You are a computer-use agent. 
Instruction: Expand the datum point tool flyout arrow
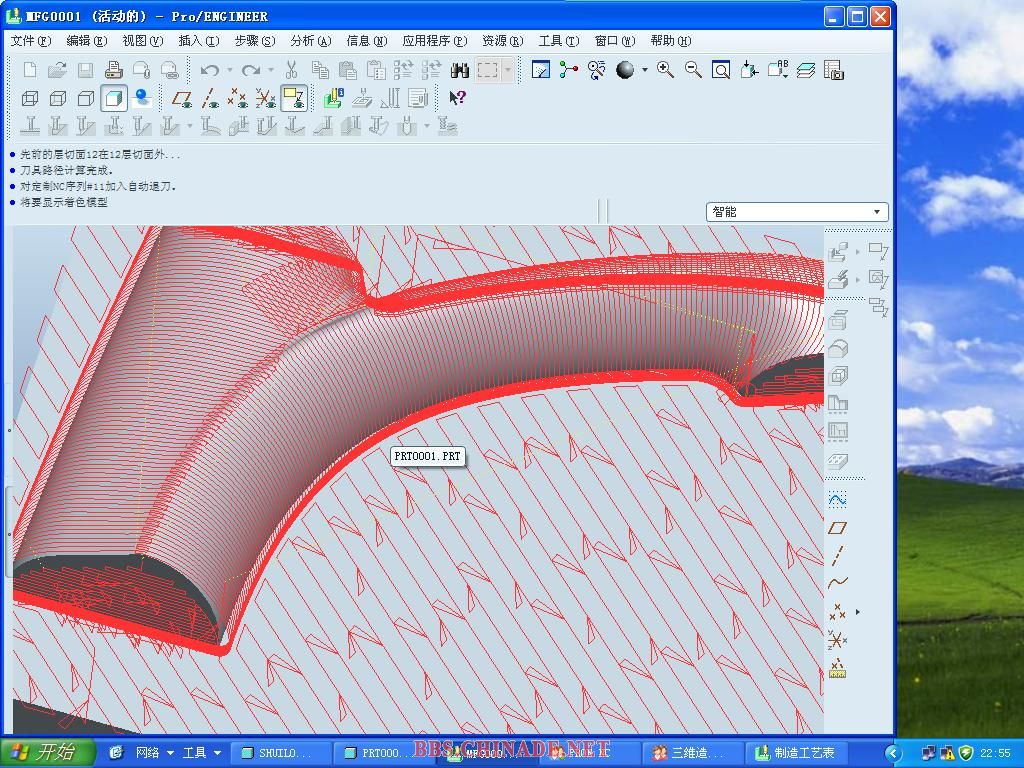[x=858, y=612]
